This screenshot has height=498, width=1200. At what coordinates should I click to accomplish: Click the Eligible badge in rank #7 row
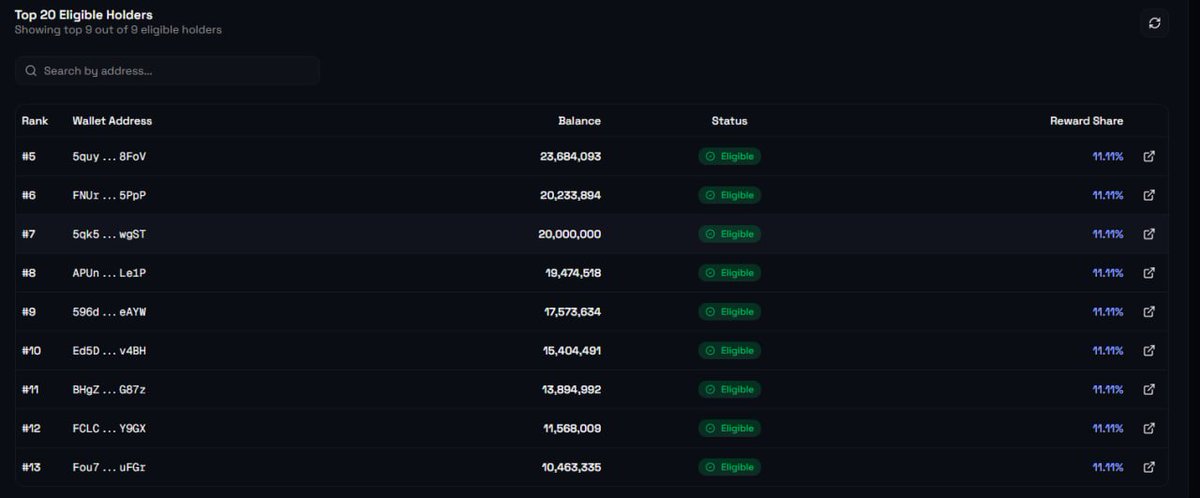click(x=729, y=234)
